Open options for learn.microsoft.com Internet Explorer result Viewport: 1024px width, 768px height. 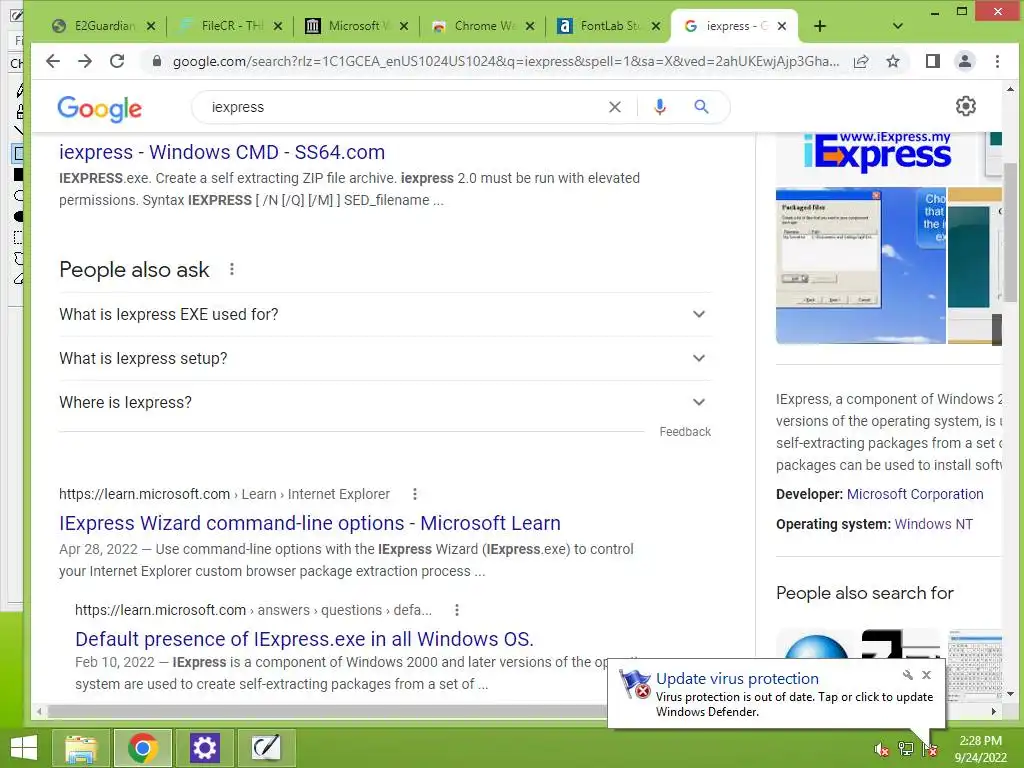(x=415, y=494)
